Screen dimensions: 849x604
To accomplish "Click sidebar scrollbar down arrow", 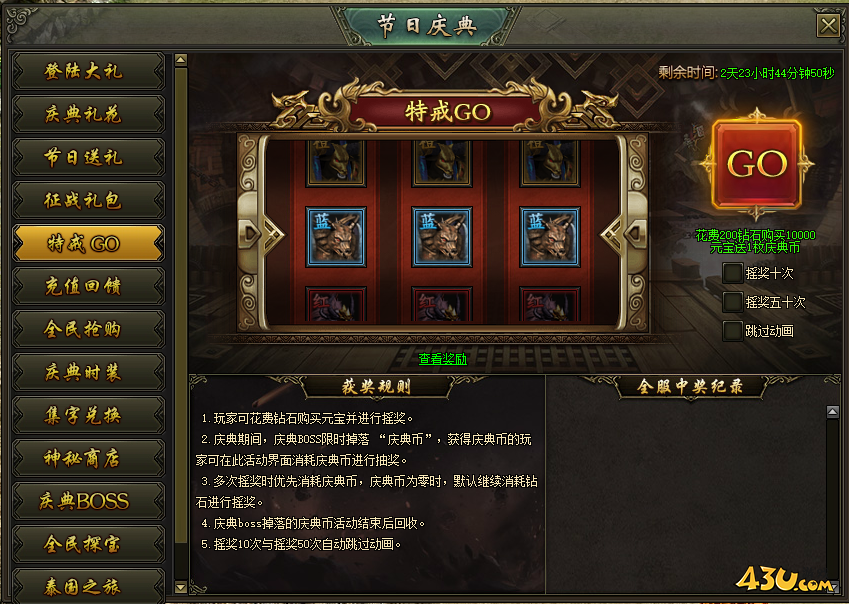I will [x=181, y=587].
